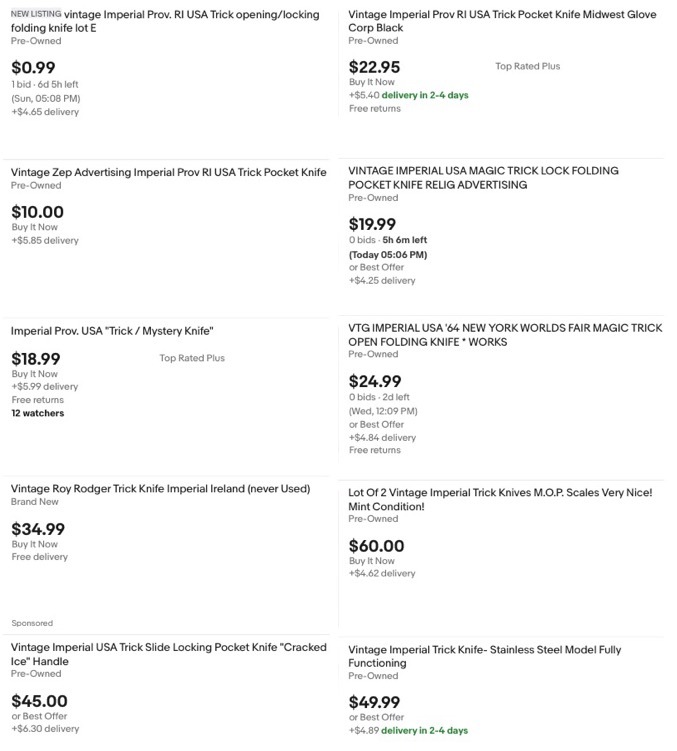The image size is (677, 751).
Task: Click the $45.00 Cracked Ice knife price
Action: (x=39, y=701)
